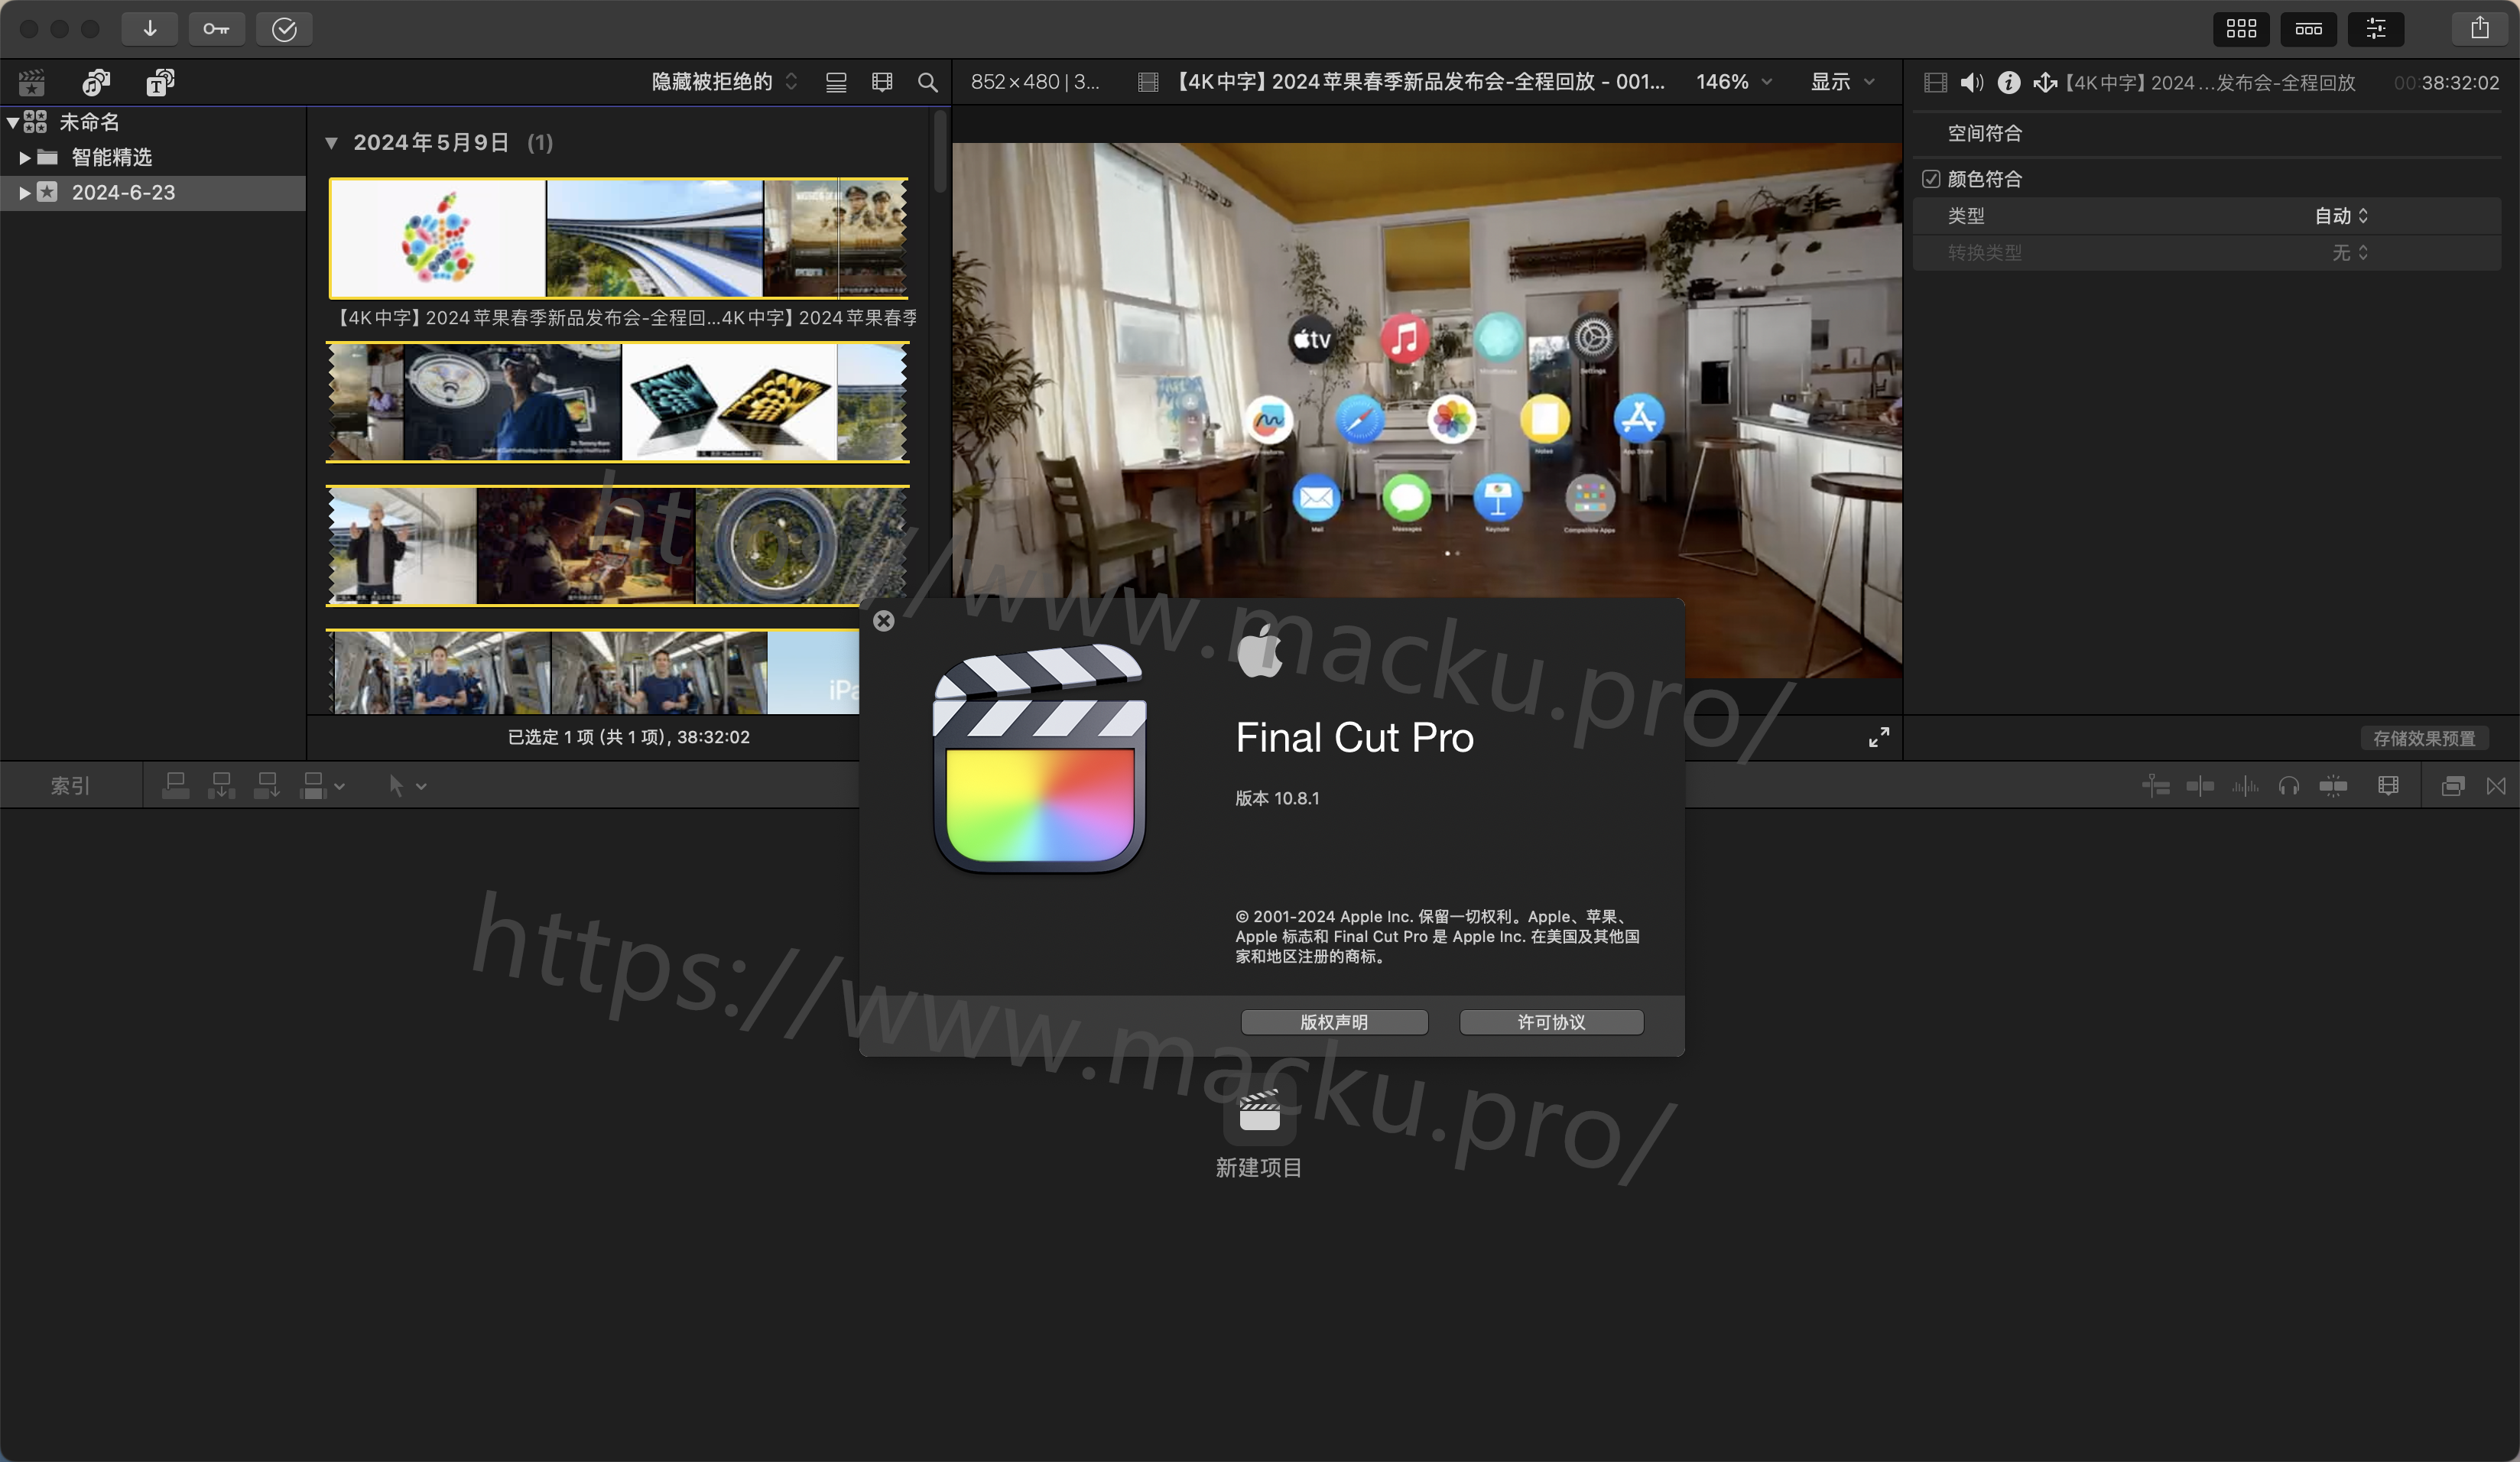Screen dimensions: 2520x1462
Task: Open the keyword editor key icon
Action: point(216,28)
